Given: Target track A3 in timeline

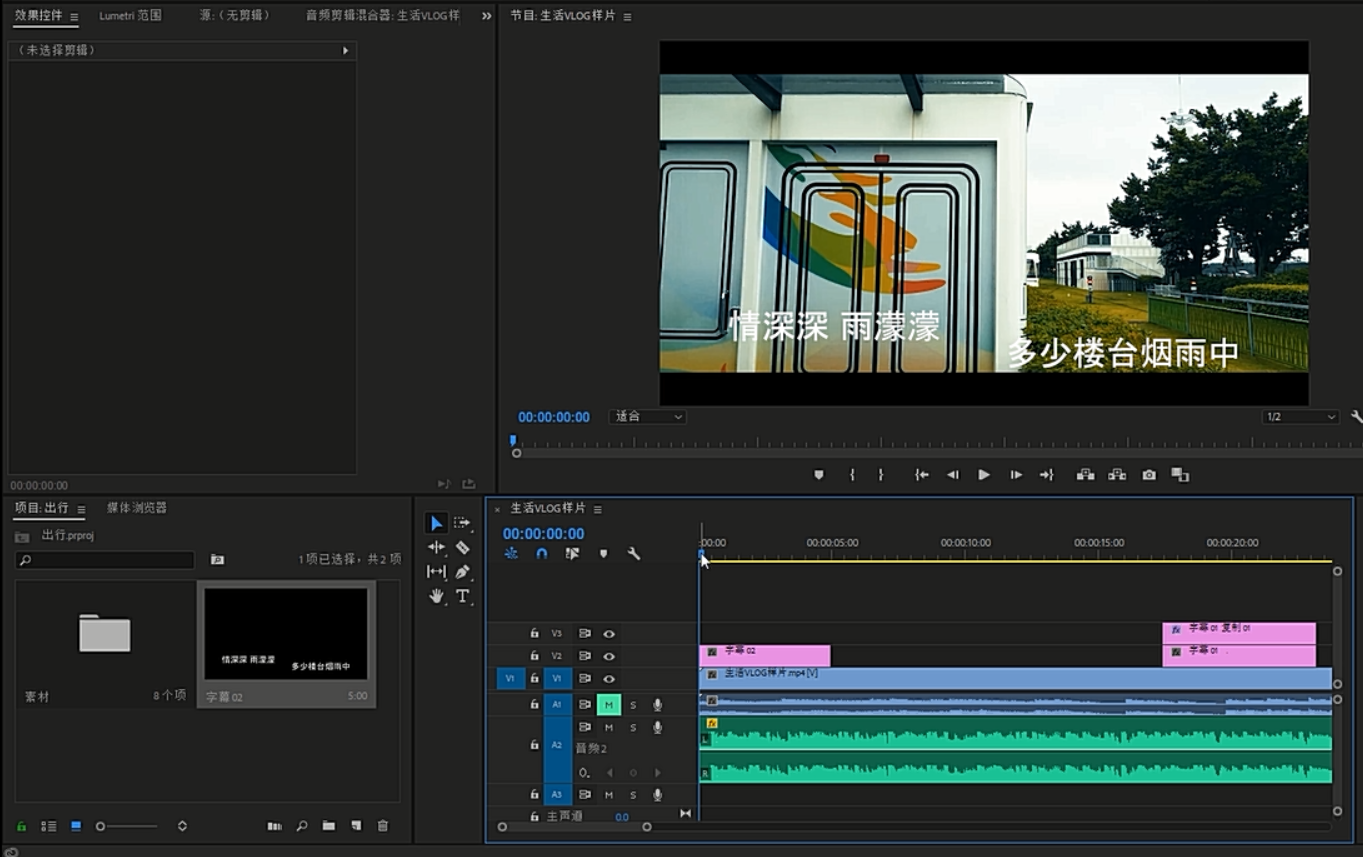Looking at the screenshot, I should 557,795.
